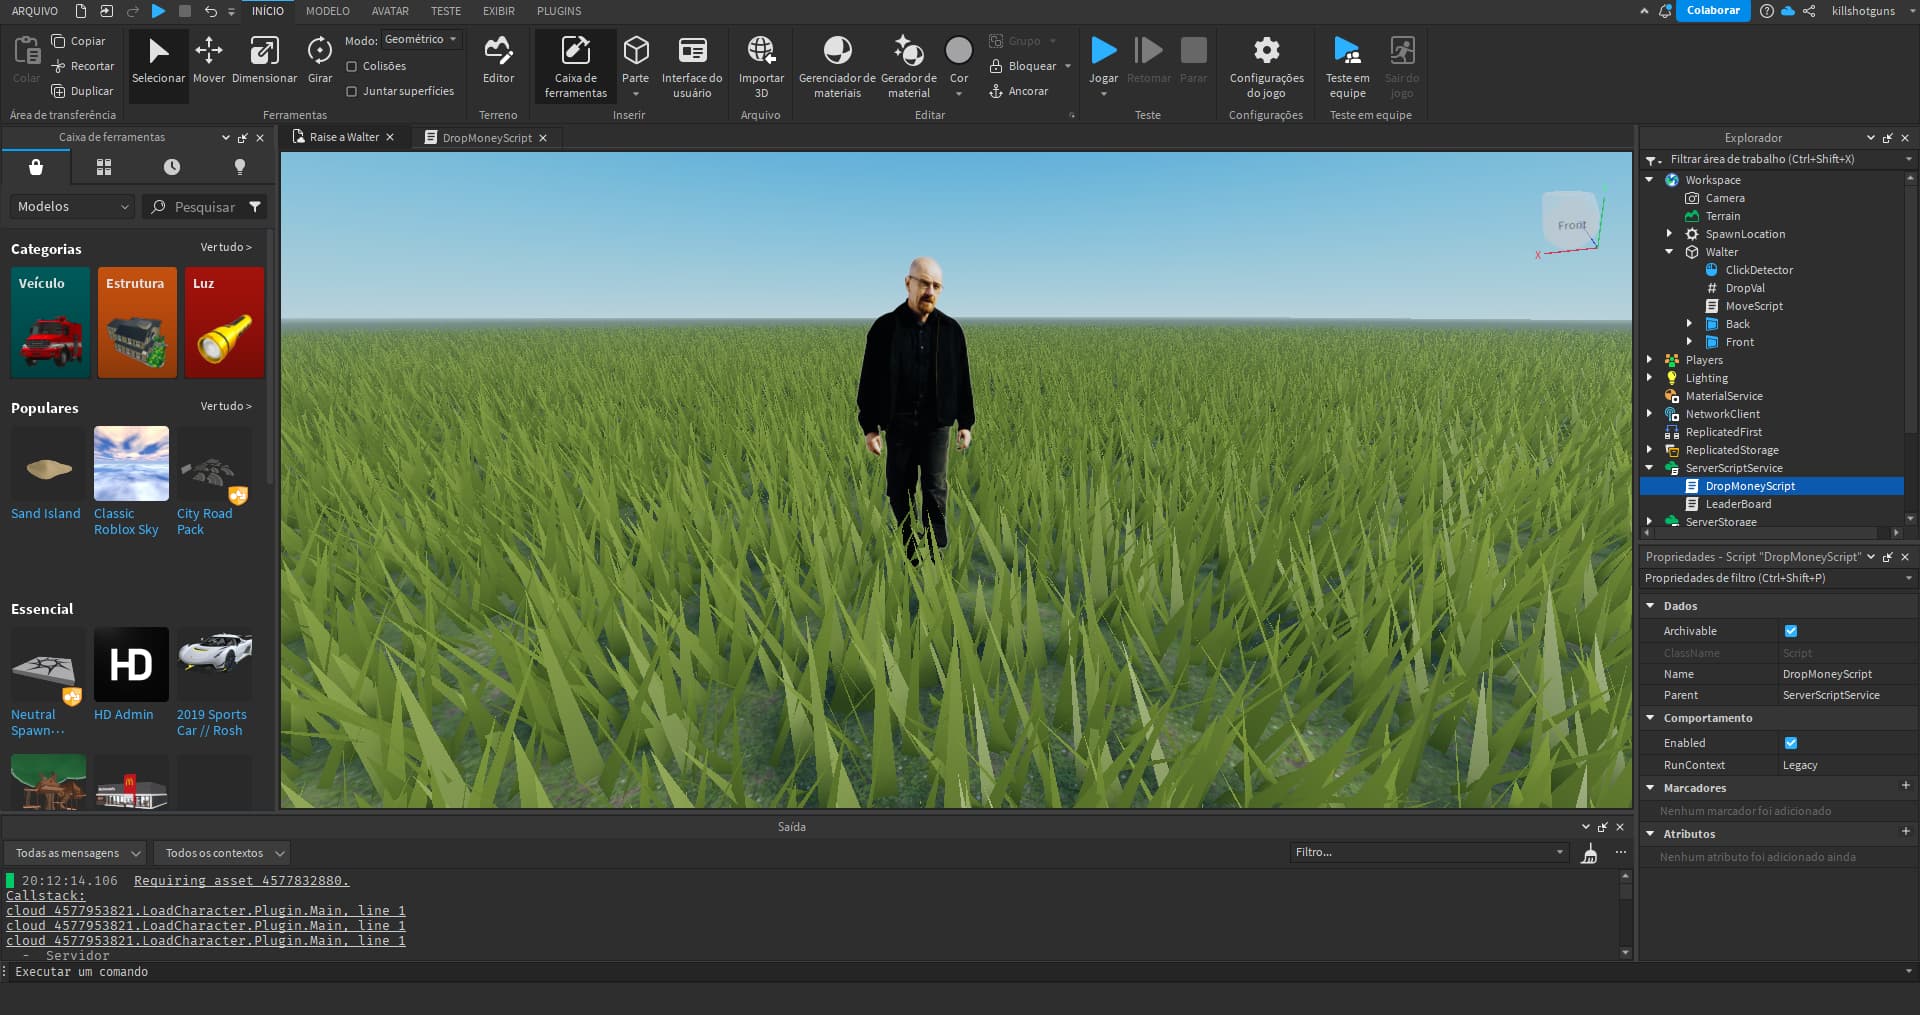Open the Requiring asset output link

pos(241,881)
